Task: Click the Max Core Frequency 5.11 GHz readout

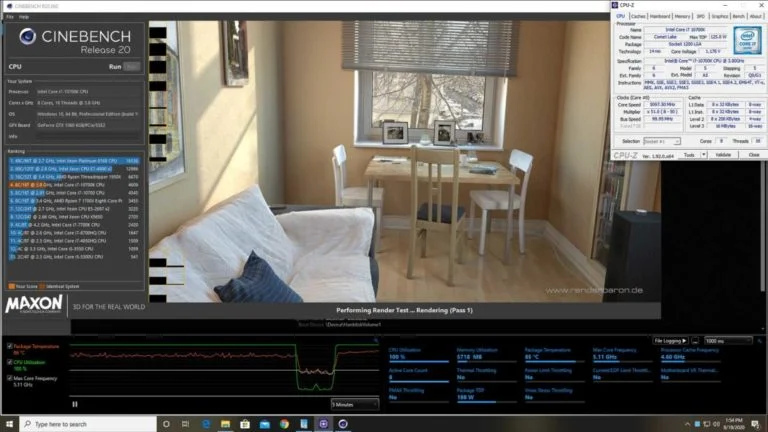Action: coord(623,355)
